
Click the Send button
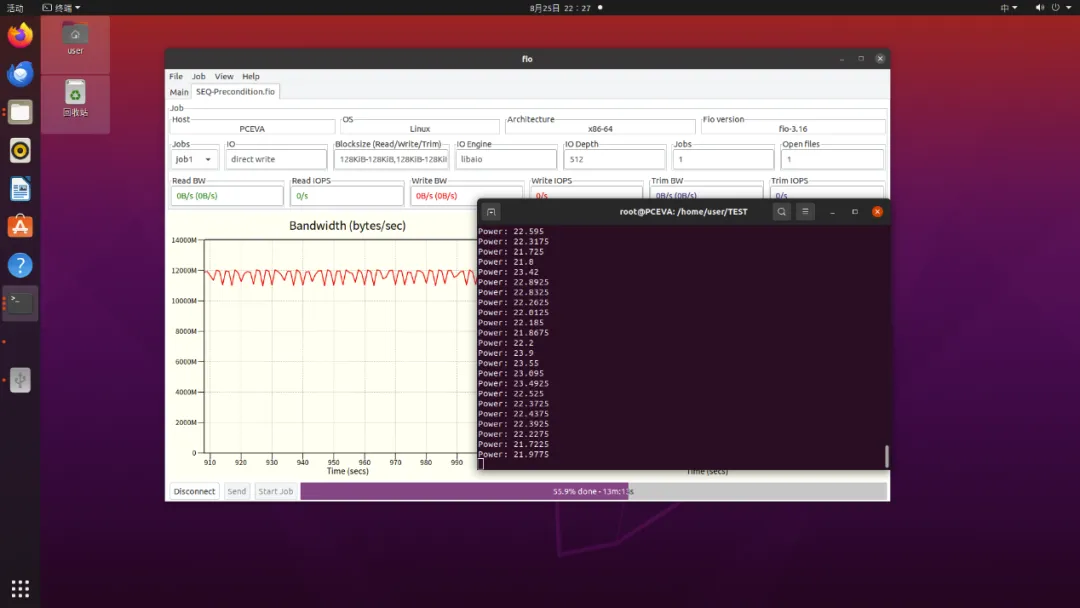[x=236, y=491]
